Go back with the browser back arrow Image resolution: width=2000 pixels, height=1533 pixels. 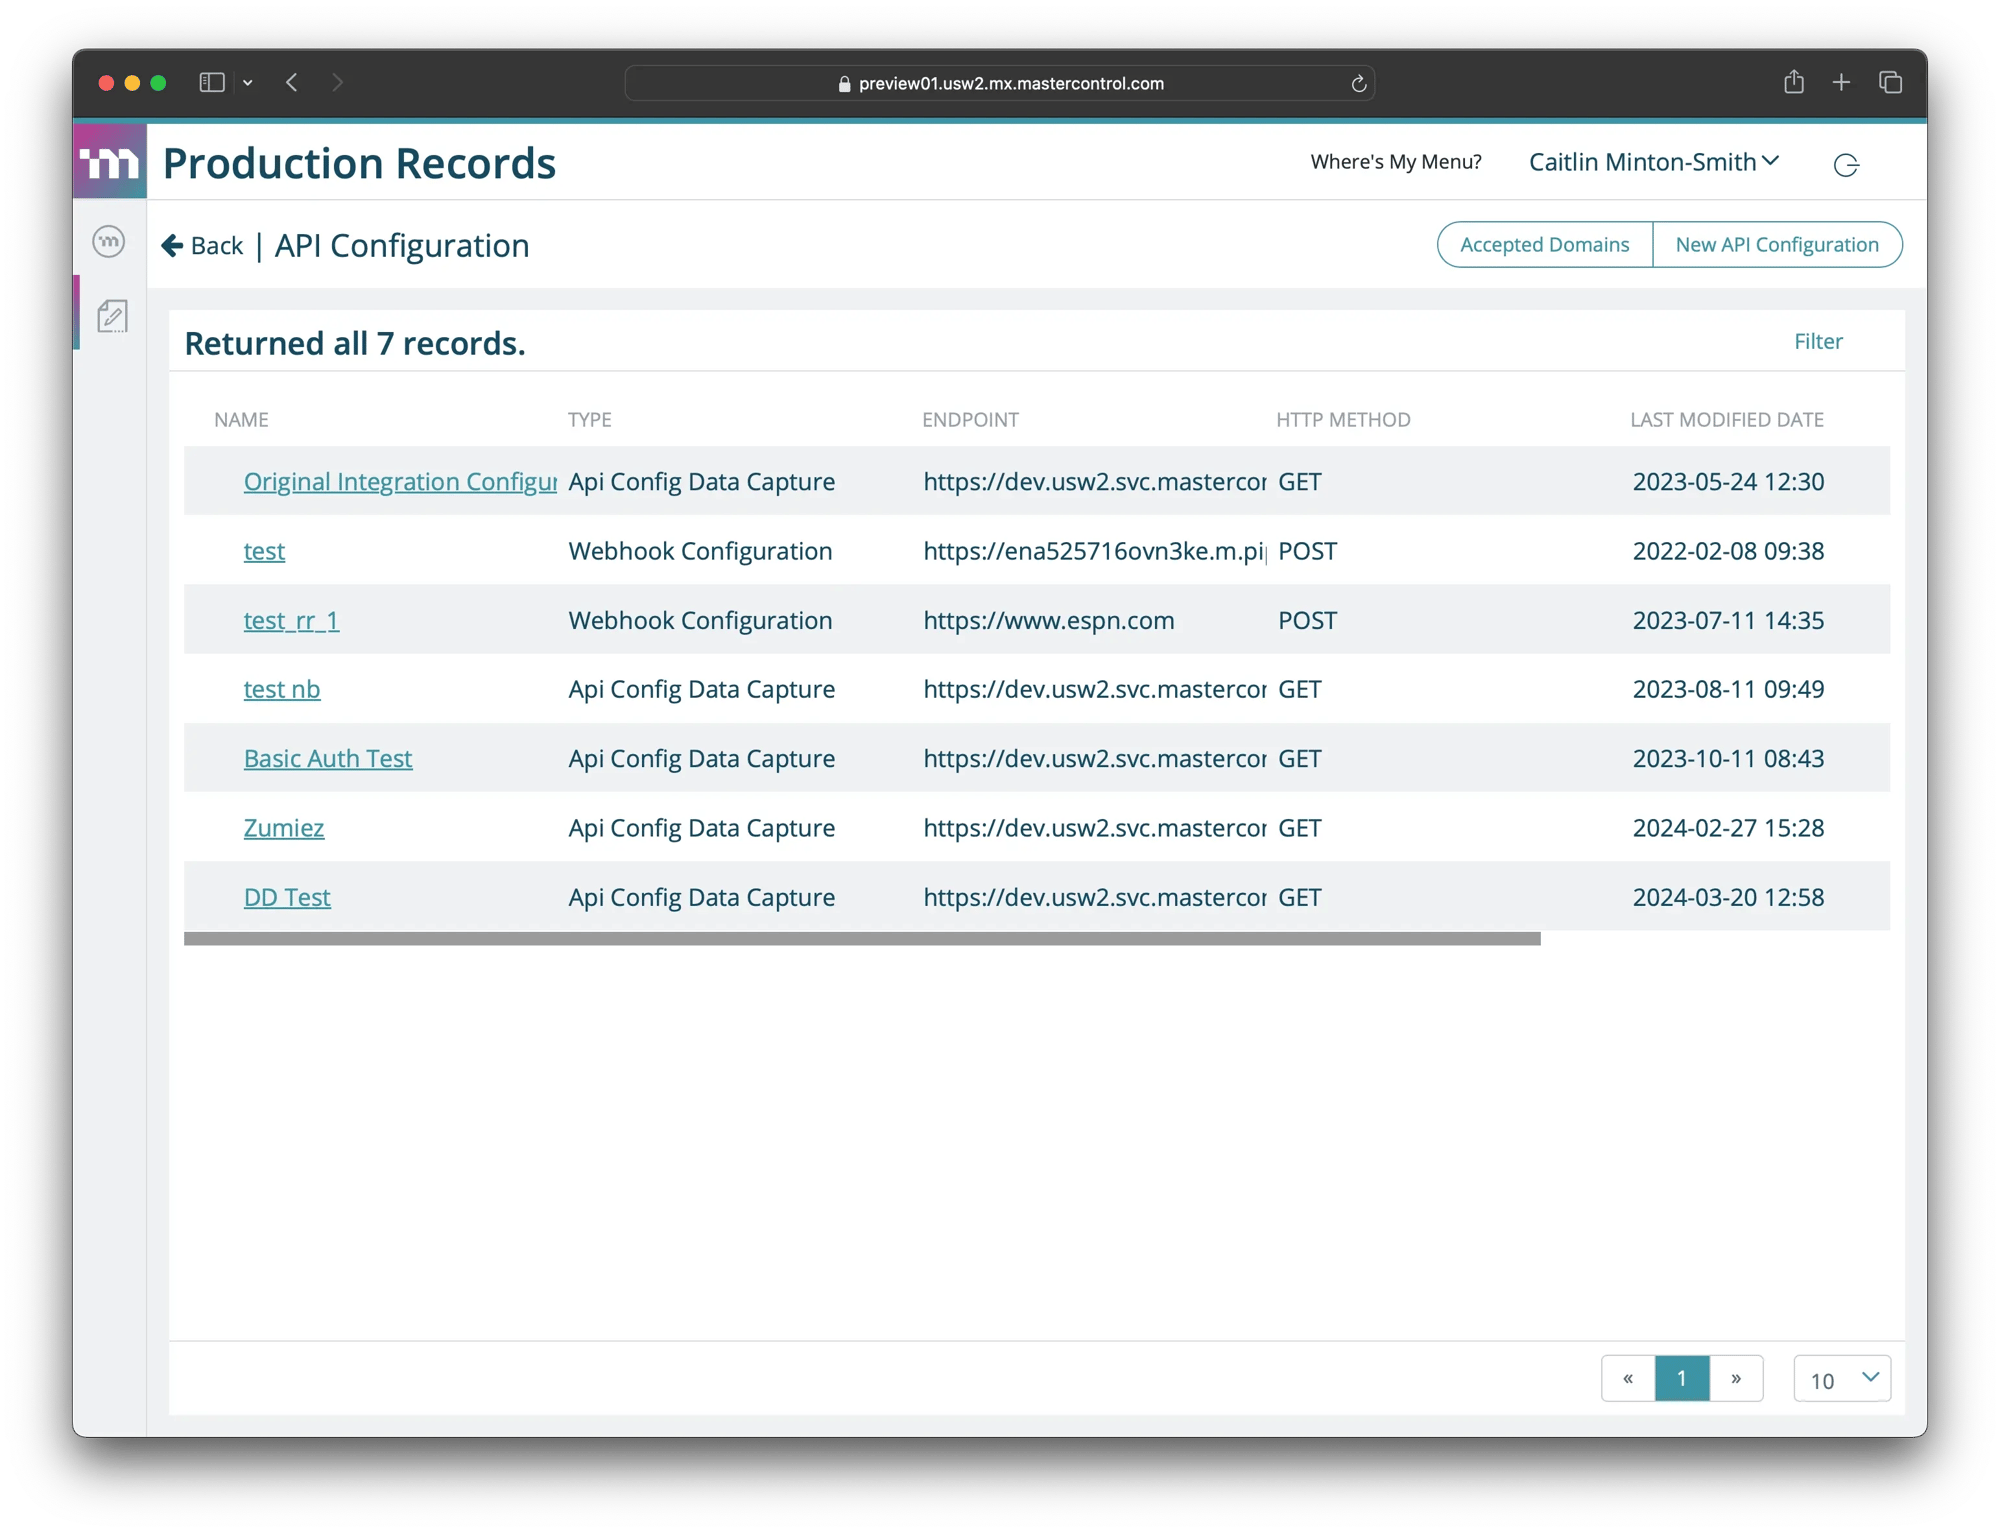[292, 83]
